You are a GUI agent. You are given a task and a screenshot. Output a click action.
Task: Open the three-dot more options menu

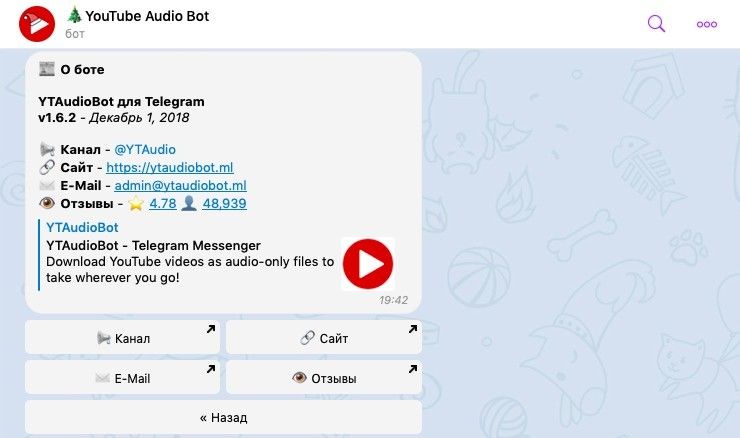tap(707, 24)
